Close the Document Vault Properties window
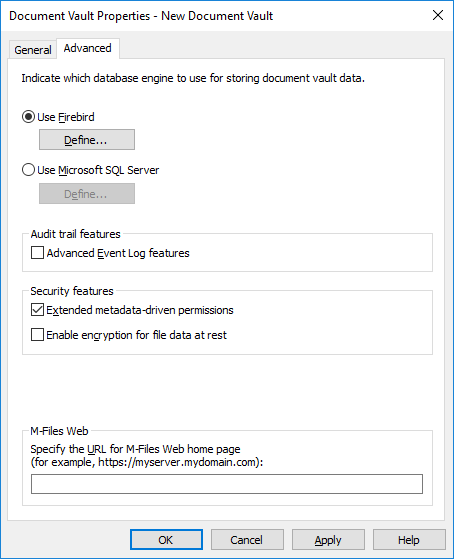The image size is (454, 559). pyautogui.click(x=438, y=15)
